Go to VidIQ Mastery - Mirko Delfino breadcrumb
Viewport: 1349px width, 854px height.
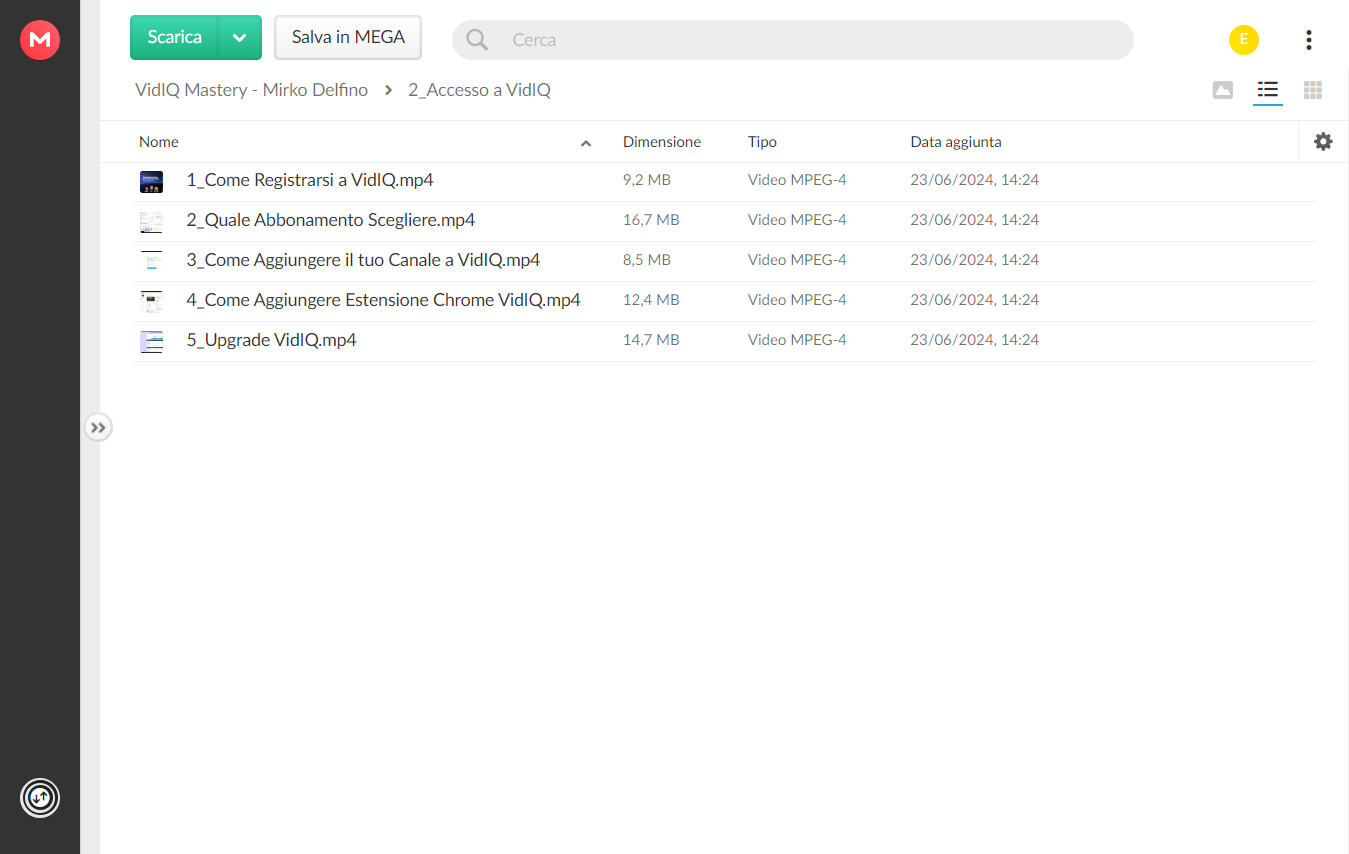(251, 90)
